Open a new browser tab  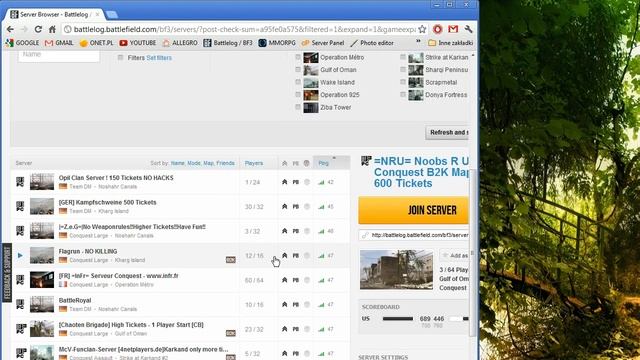pos(112,15)
